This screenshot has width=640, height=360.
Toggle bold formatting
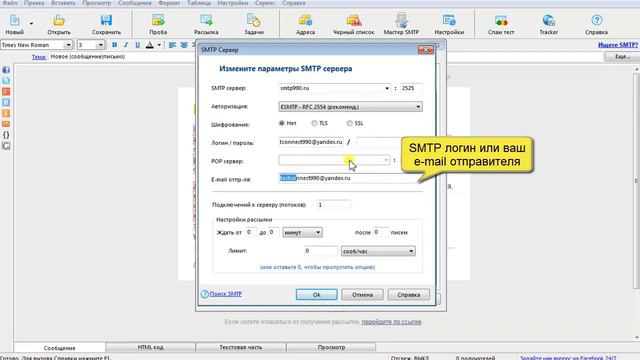click(x=114, y=45)
